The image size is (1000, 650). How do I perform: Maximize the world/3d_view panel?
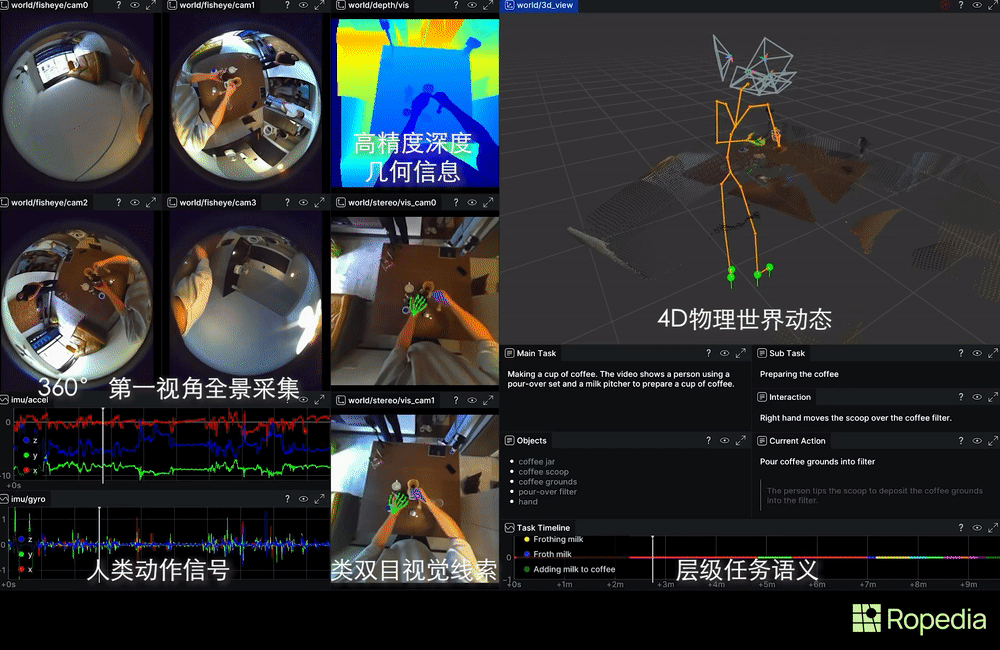[989, 6]
